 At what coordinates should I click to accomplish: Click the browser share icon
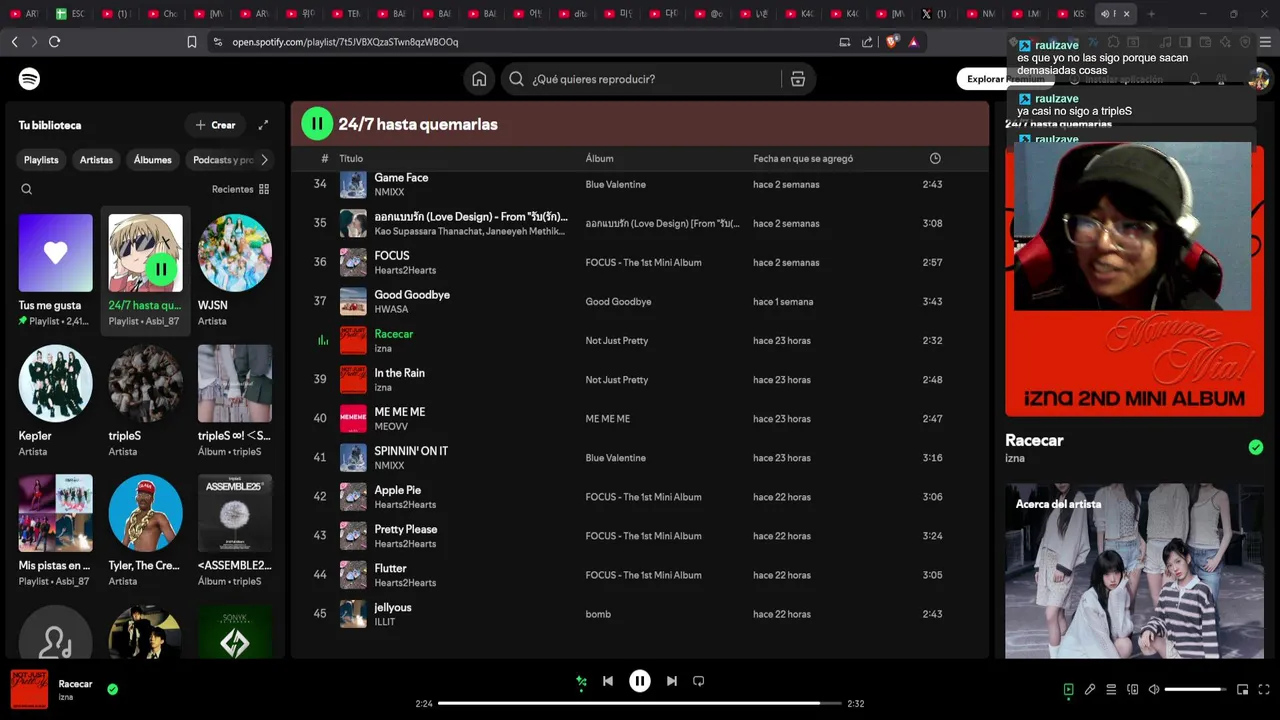(867, 42)
